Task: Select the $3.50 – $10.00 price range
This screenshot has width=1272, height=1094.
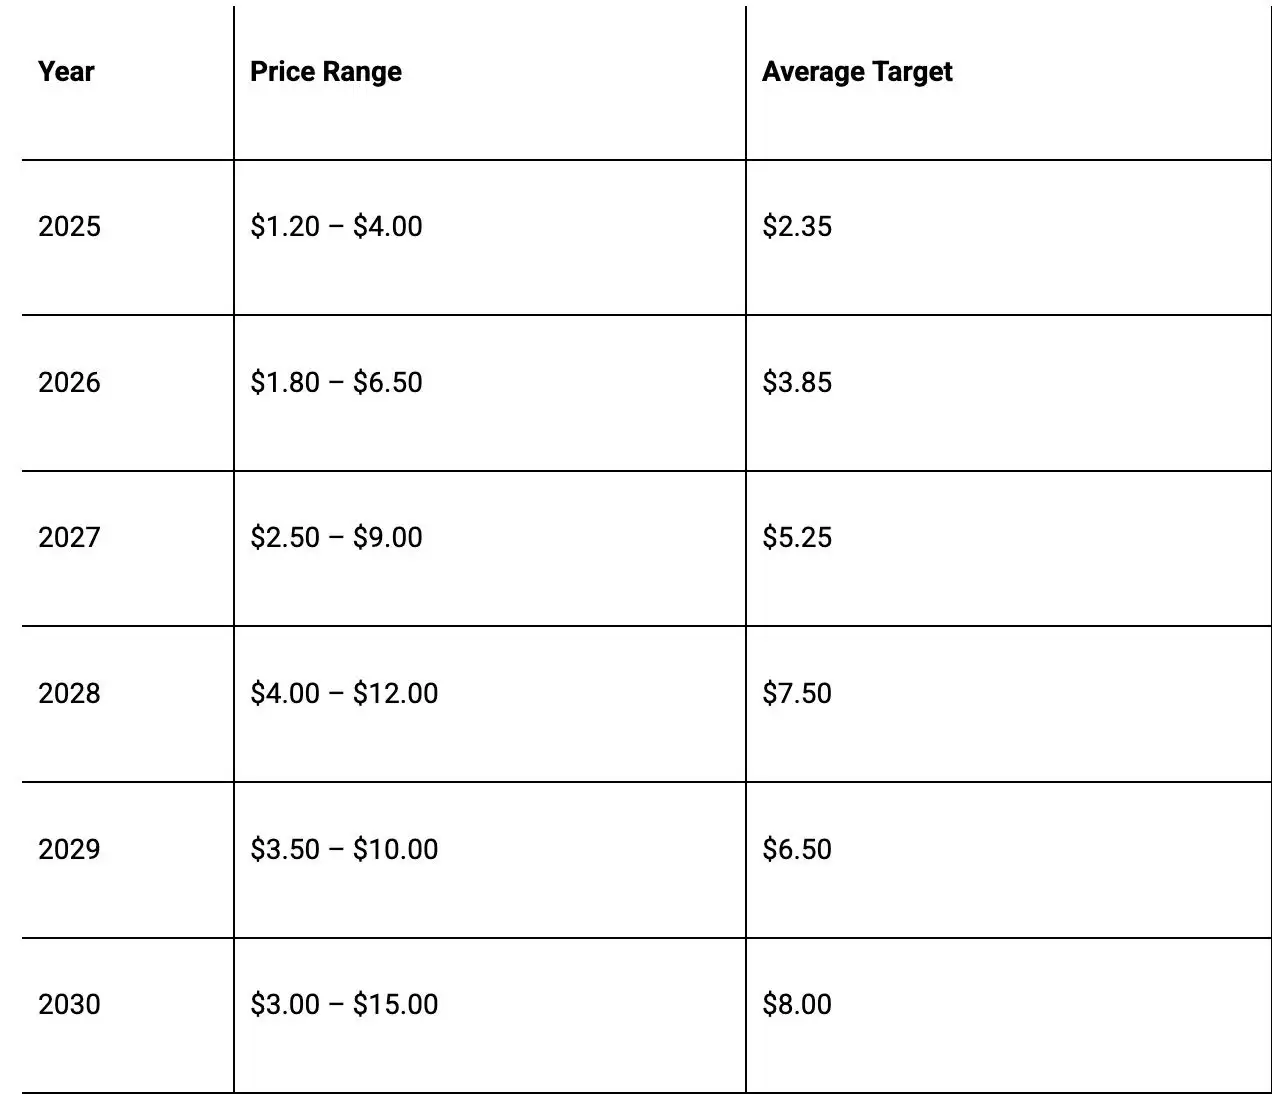Action: pos(344,849)
